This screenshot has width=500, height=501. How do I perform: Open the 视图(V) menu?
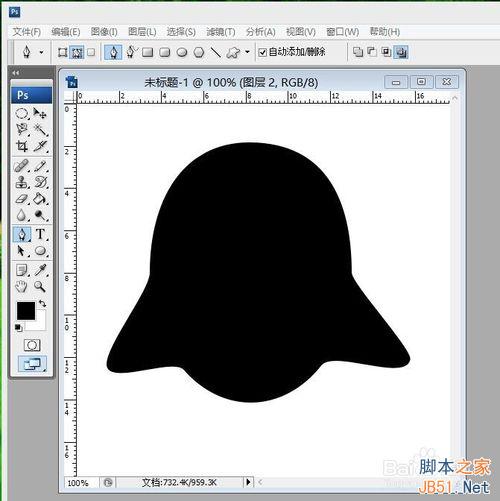tap(301, 32)
